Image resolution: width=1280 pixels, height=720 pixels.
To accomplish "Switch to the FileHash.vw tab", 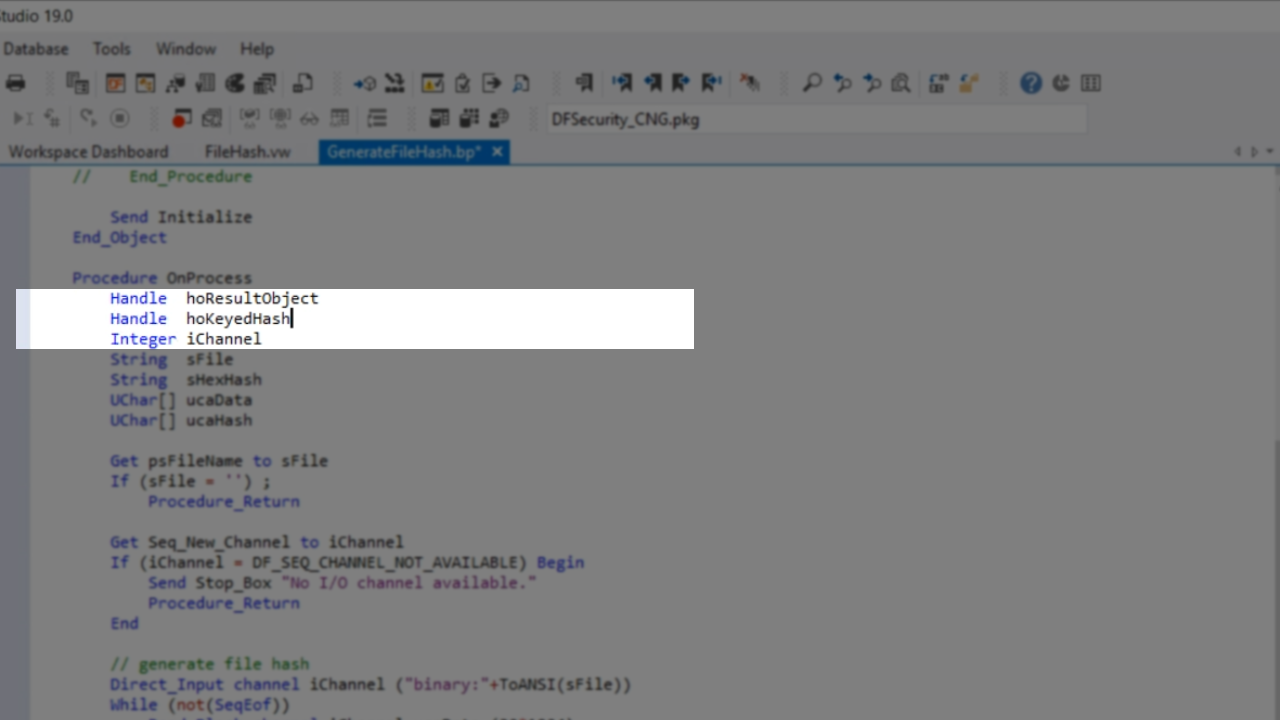I will point(247,152).
